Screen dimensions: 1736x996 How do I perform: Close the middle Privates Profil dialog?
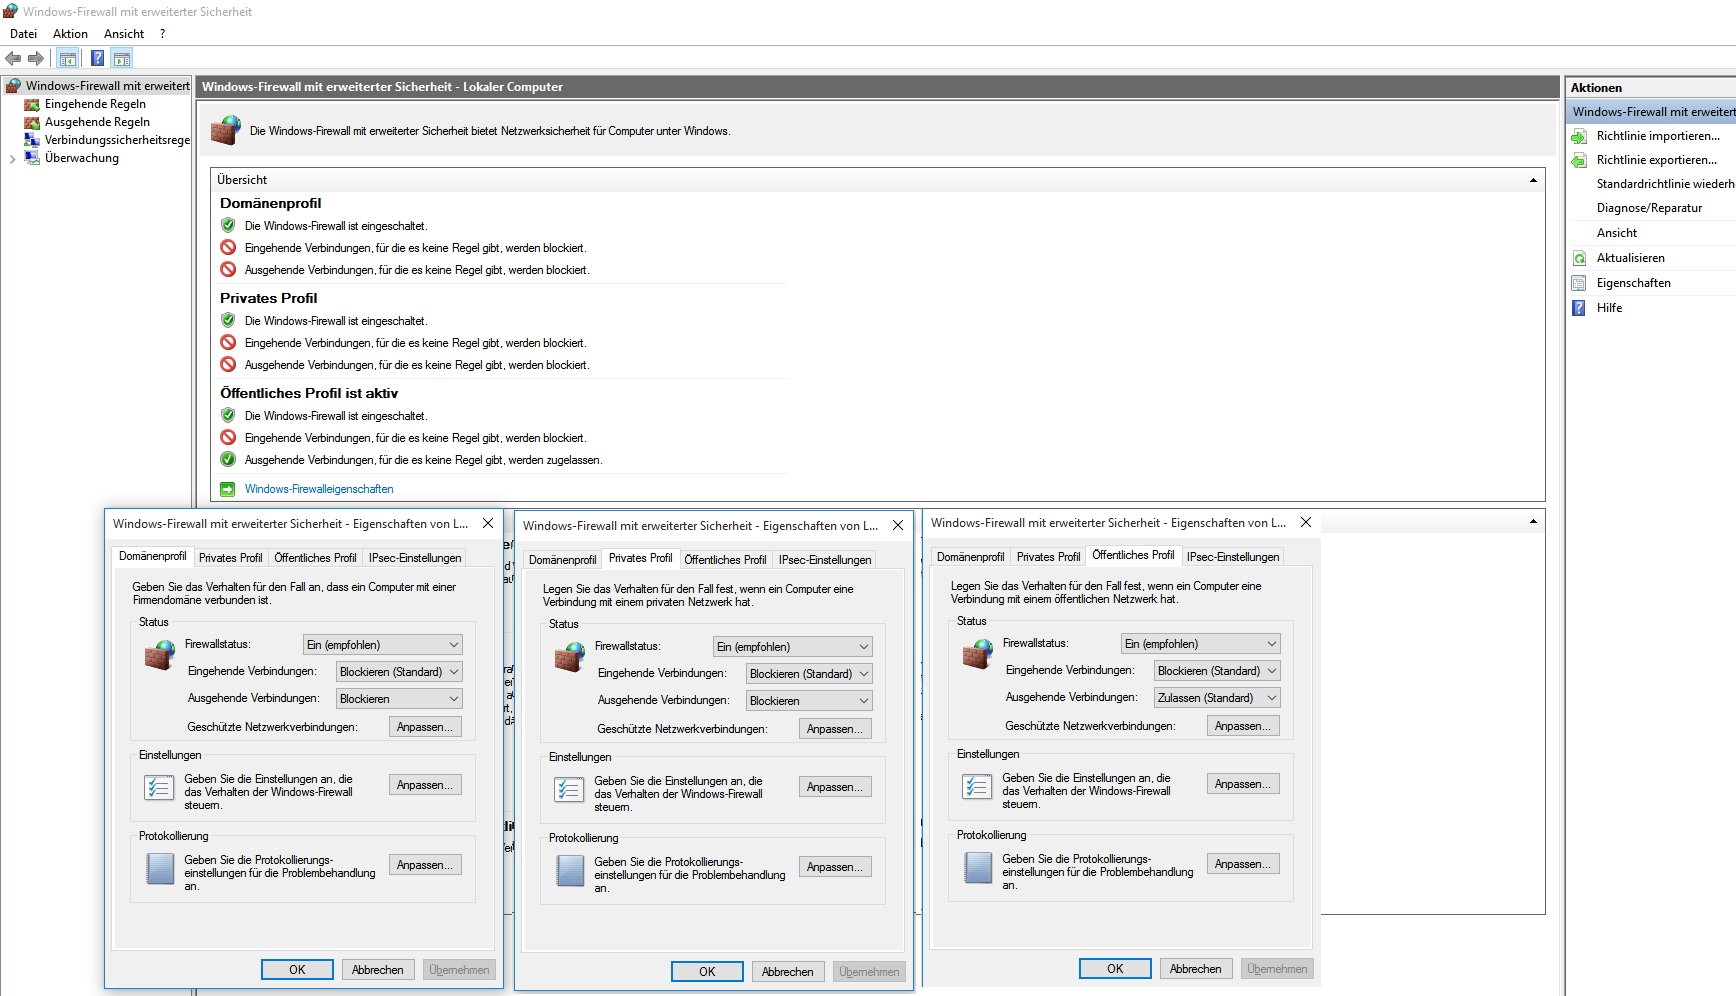click(x=898, y=525)
